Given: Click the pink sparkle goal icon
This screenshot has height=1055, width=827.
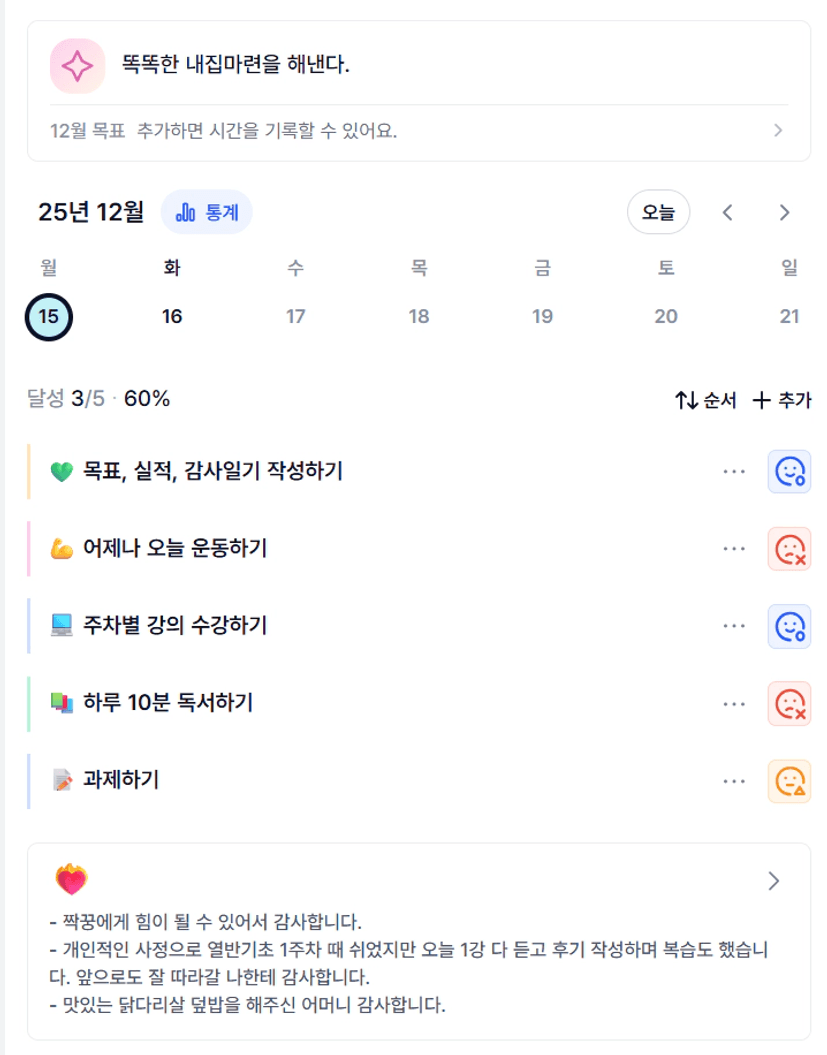Looking at the screenshot, I should tap(77, 66).
